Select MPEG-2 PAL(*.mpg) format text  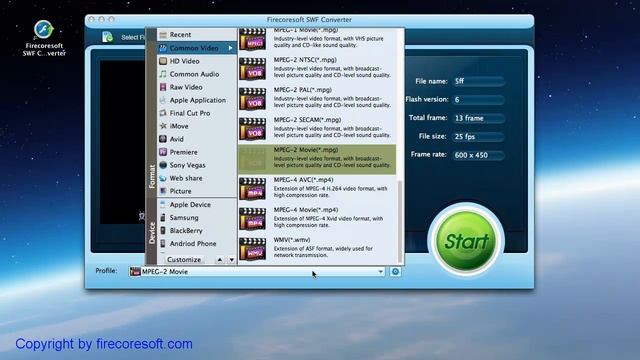click(302, 90)
